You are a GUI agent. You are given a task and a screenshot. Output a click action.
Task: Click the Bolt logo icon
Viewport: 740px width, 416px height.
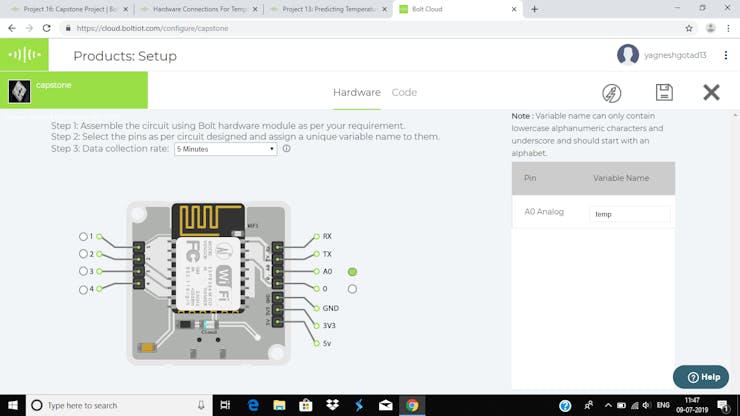[24, 55]
